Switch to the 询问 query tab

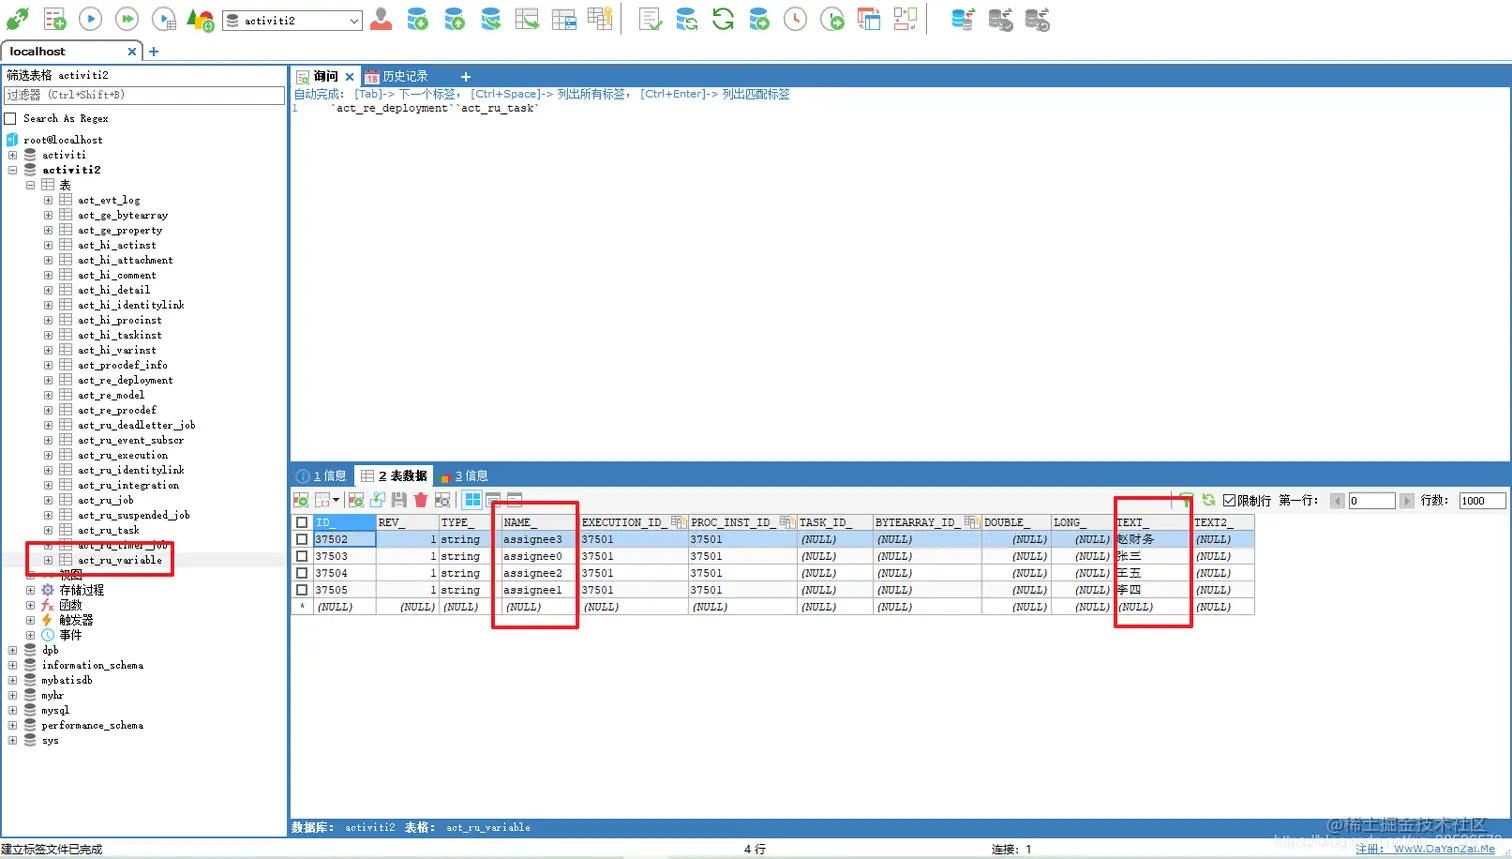[x=325, y=76]
